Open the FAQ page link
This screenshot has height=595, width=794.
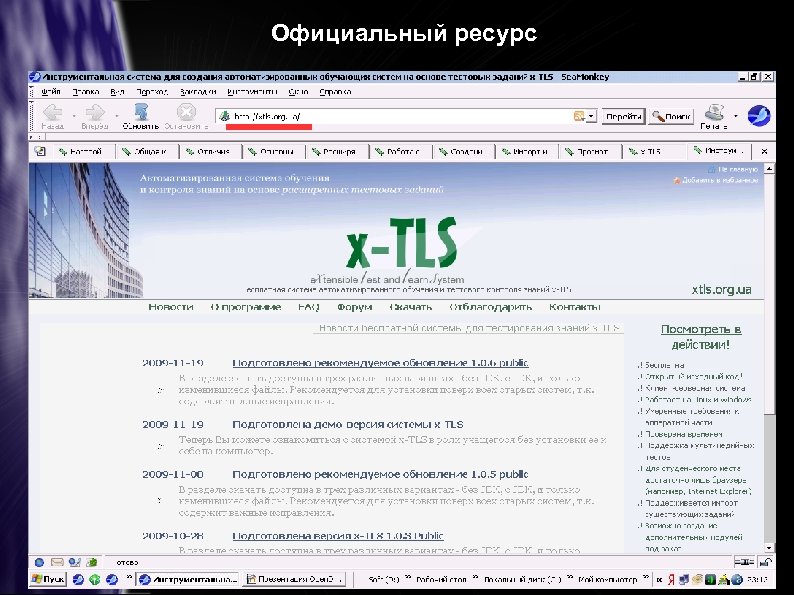308,307
